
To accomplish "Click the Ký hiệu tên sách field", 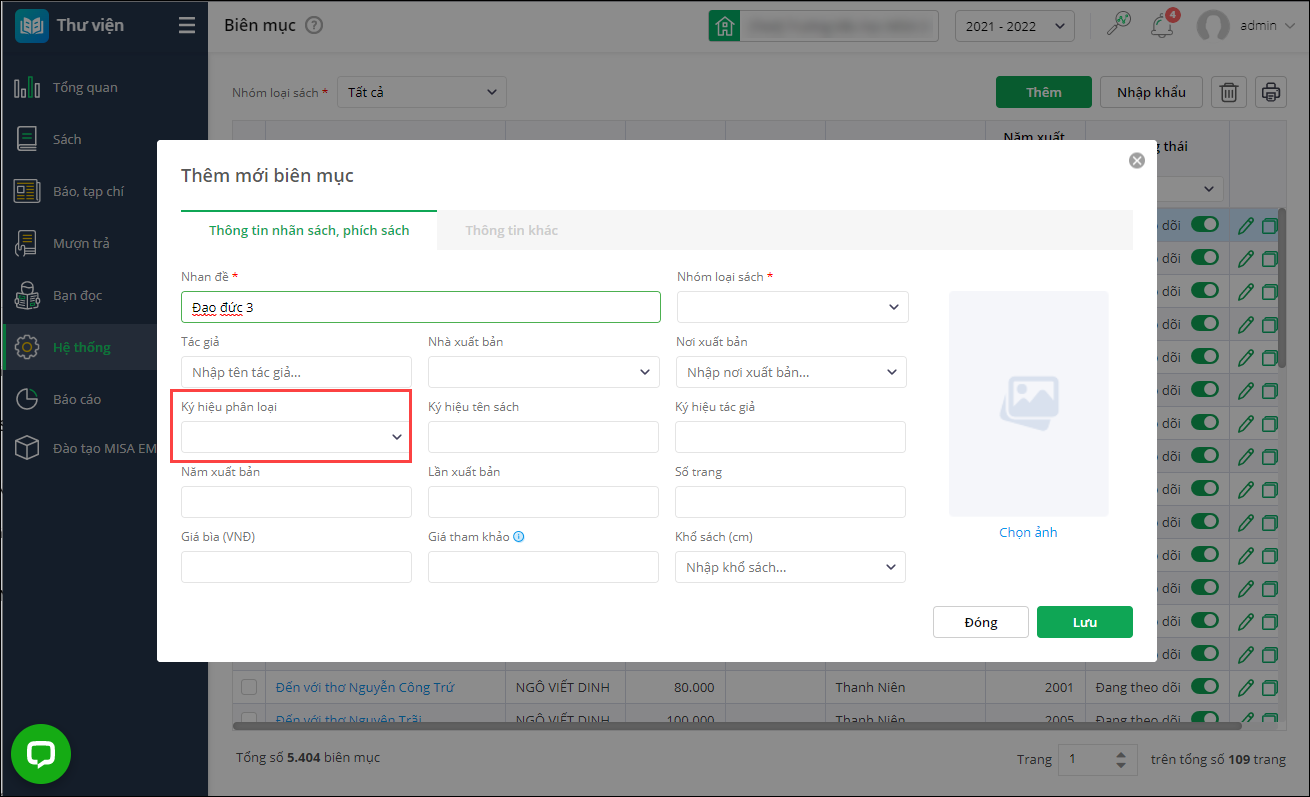I will (543, 437).
